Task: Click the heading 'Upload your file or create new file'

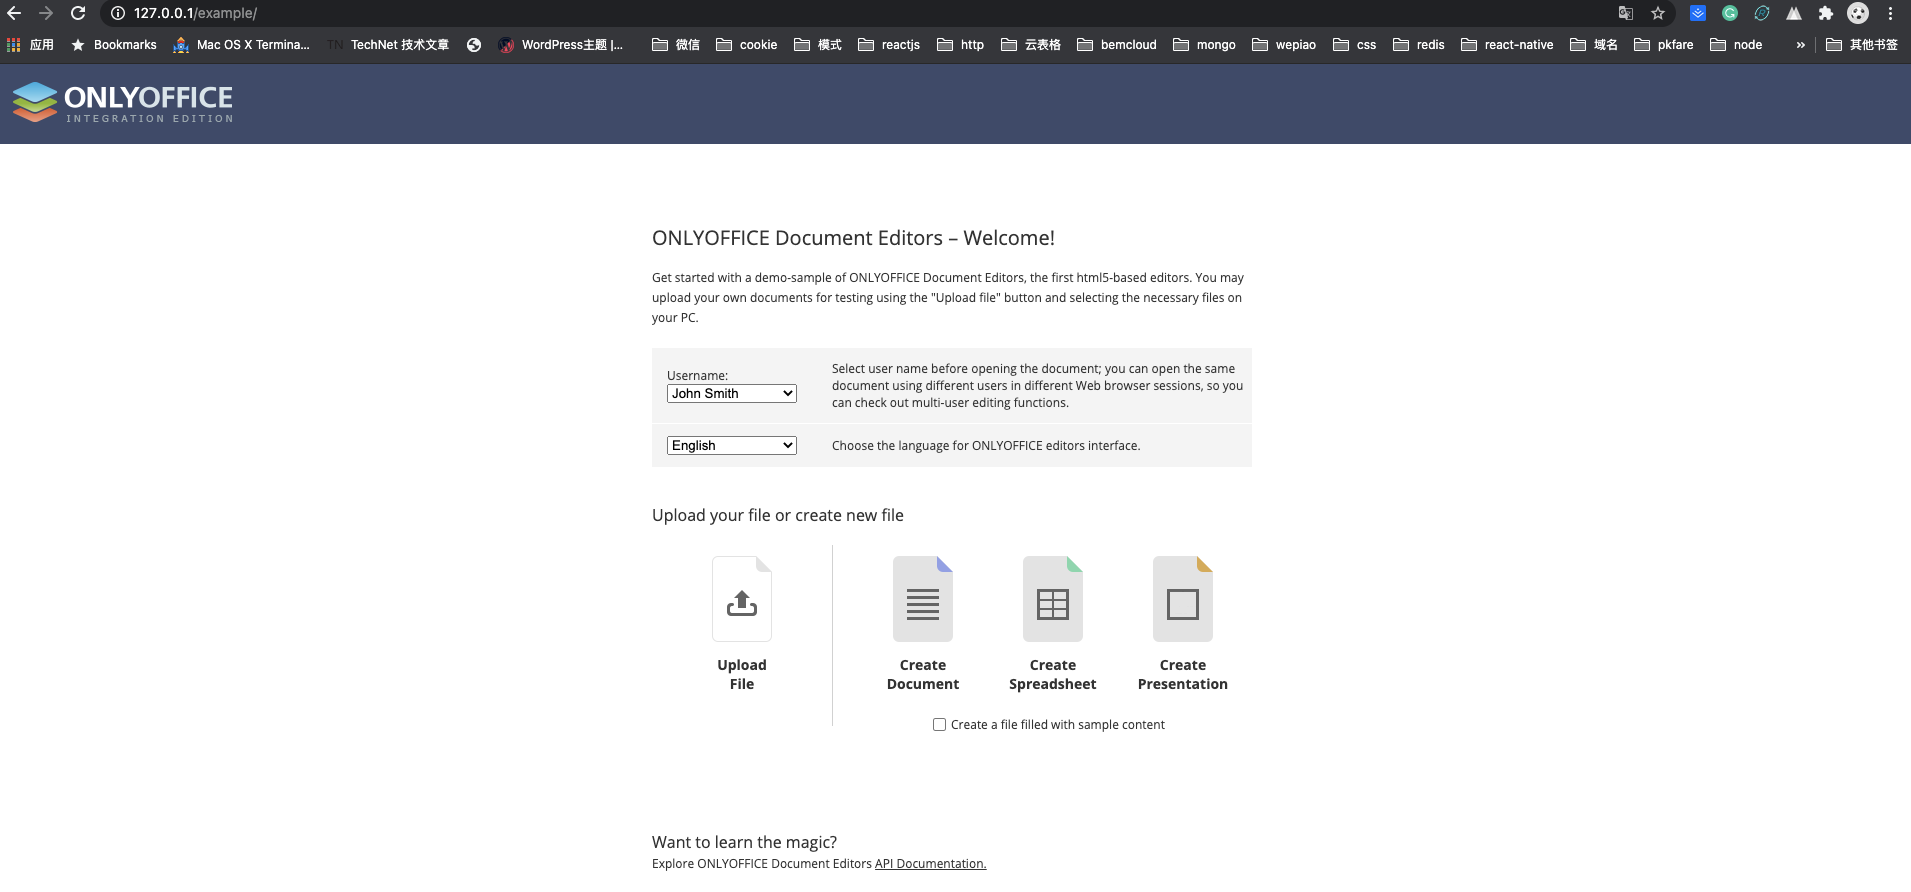Action: pyautogui.click(x=778, y=515)
